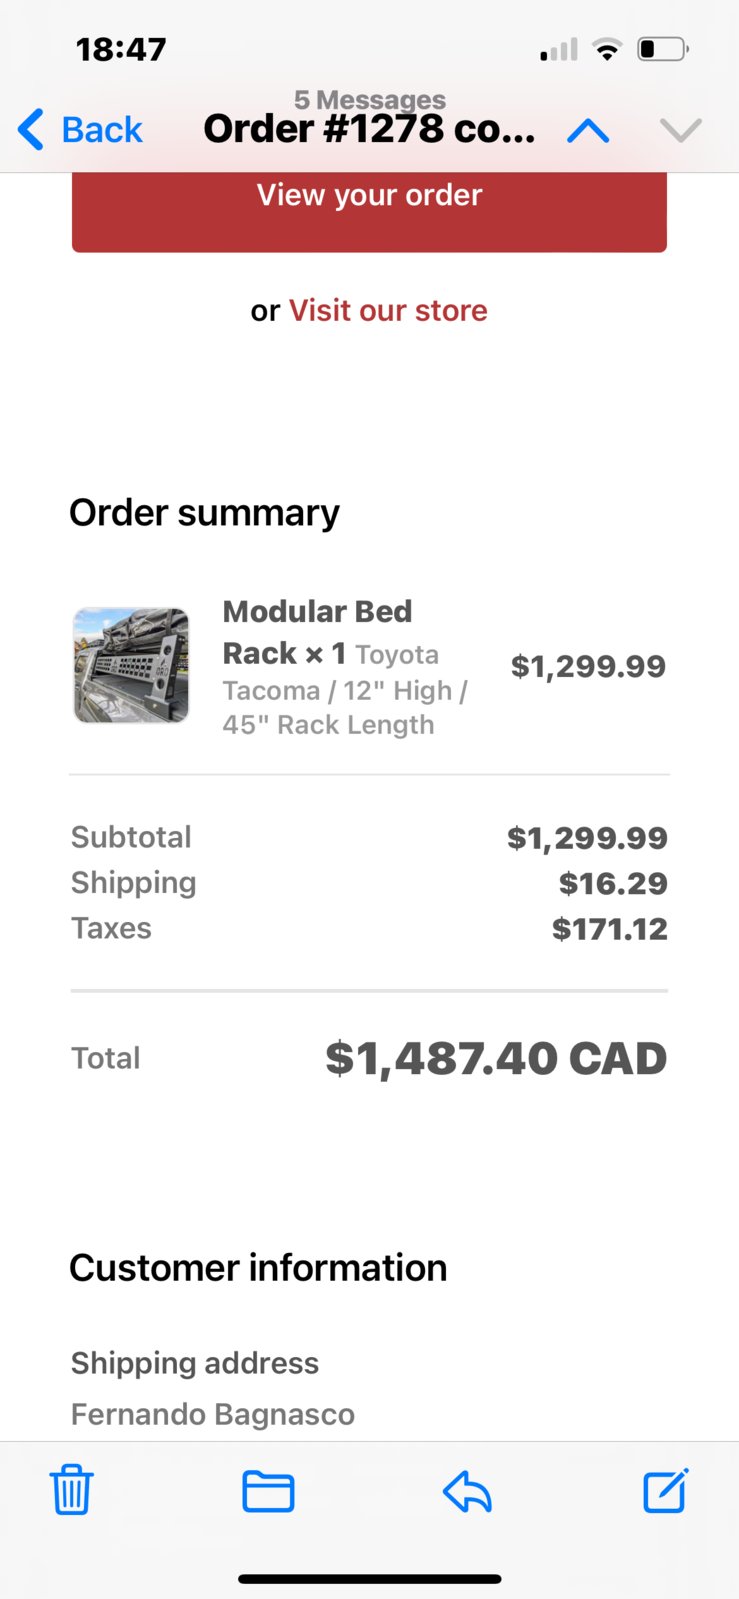The height and width of the screenshot is (1599, 739).
Task: Tap the cellular signal bars
Action: click(559, 50)
